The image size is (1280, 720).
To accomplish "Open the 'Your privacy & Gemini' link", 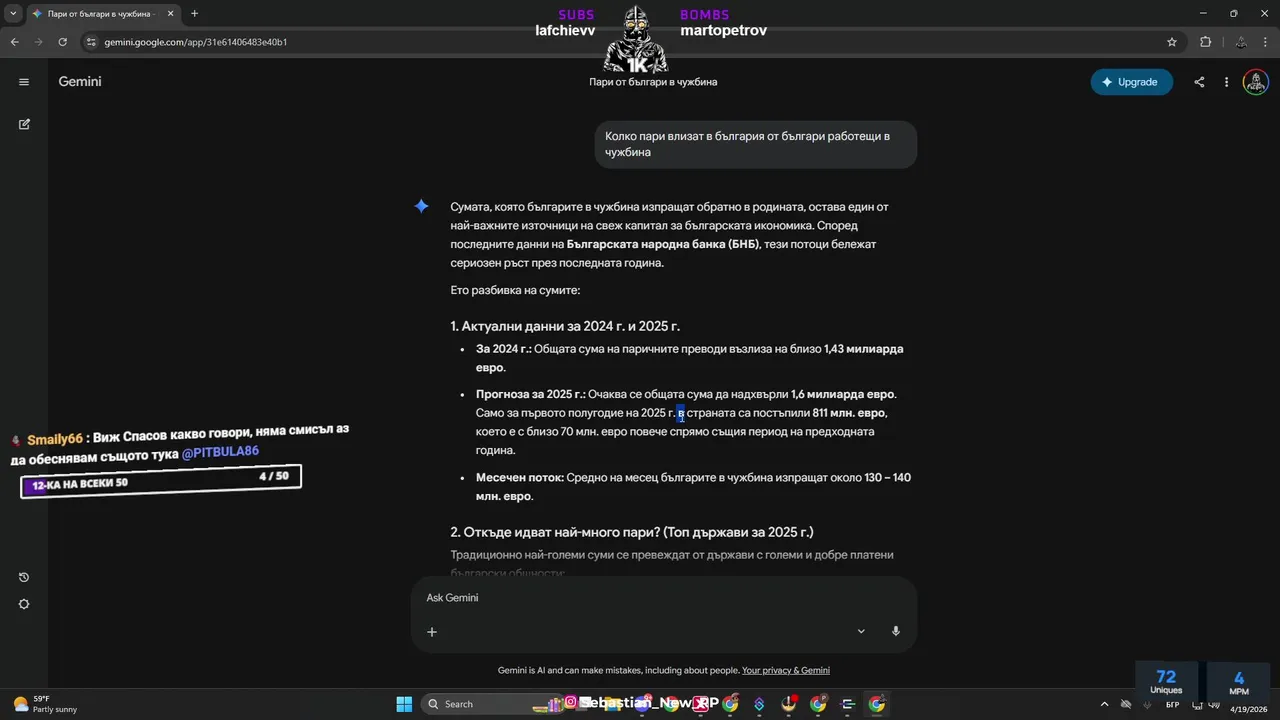I will click(786, 670).
